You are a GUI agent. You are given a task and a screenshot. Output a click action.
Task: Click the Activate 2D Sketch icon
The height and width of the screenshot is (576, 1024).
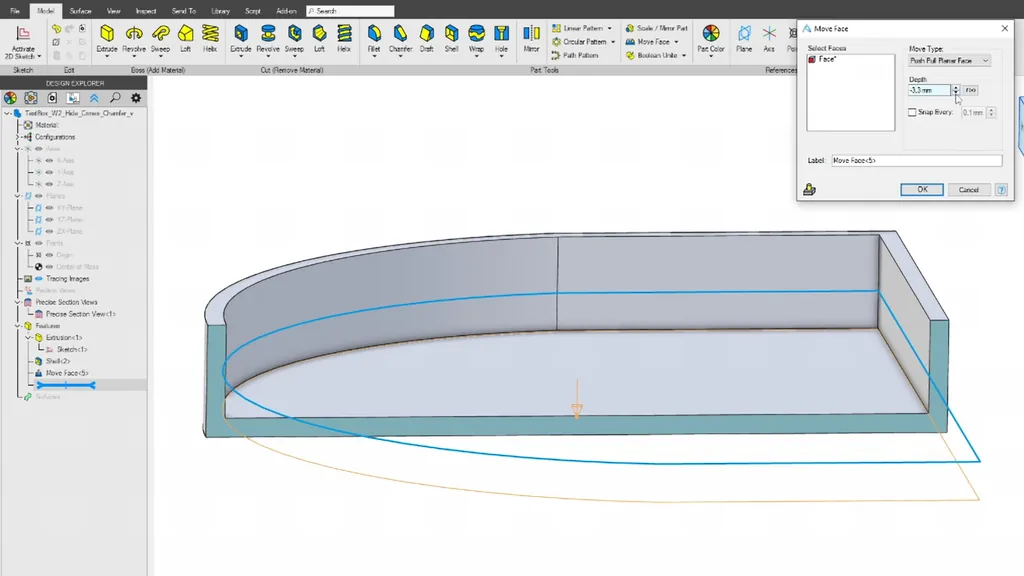[23, 34]
